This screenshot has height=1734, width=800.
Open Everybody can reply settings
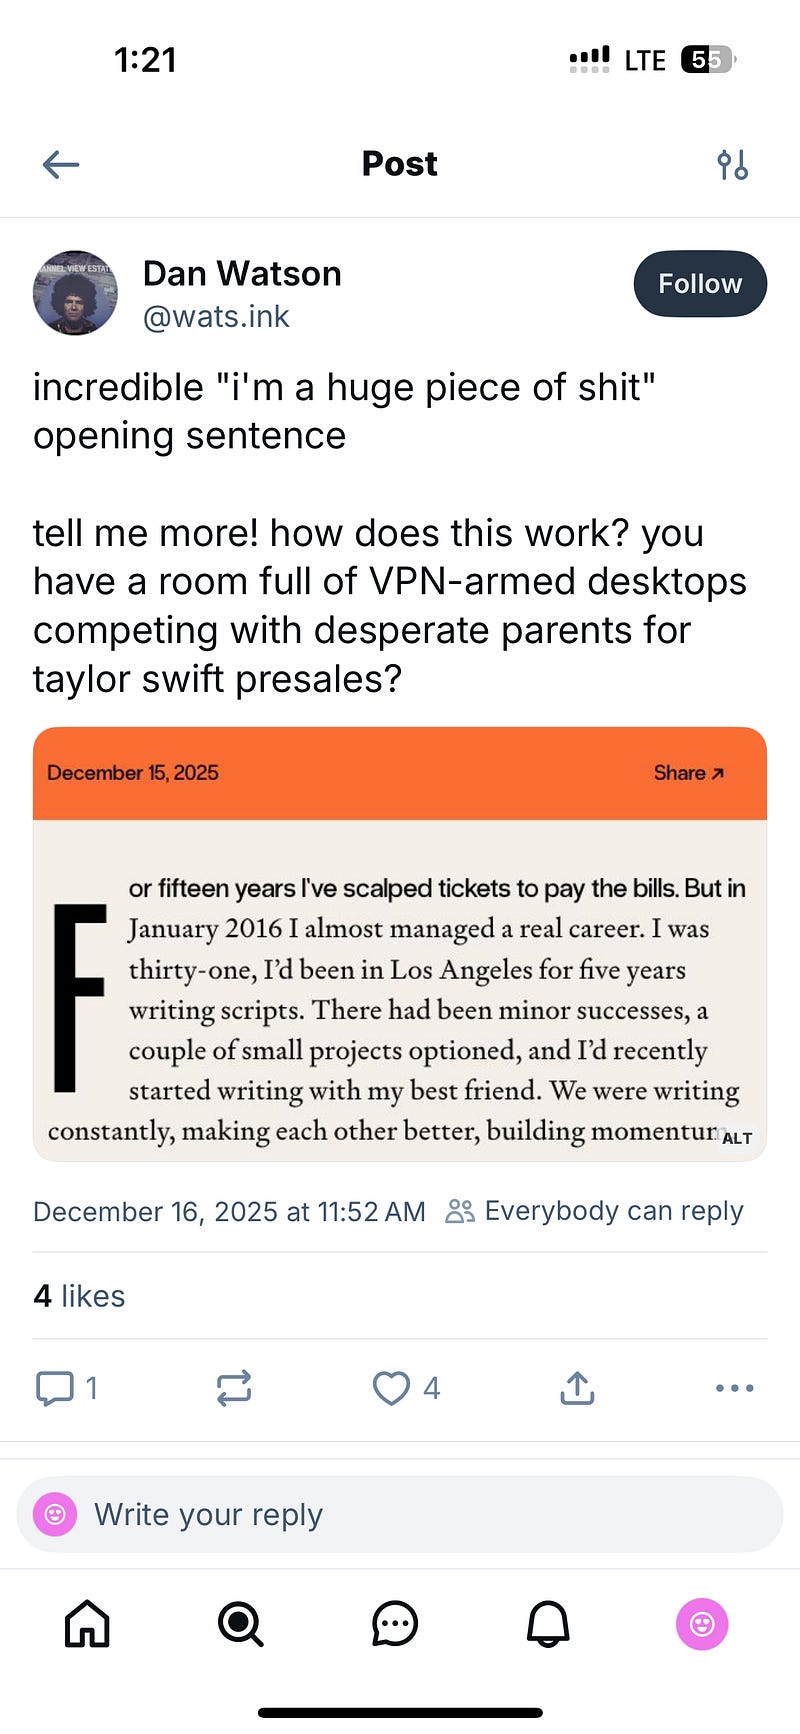[595, 1211]
